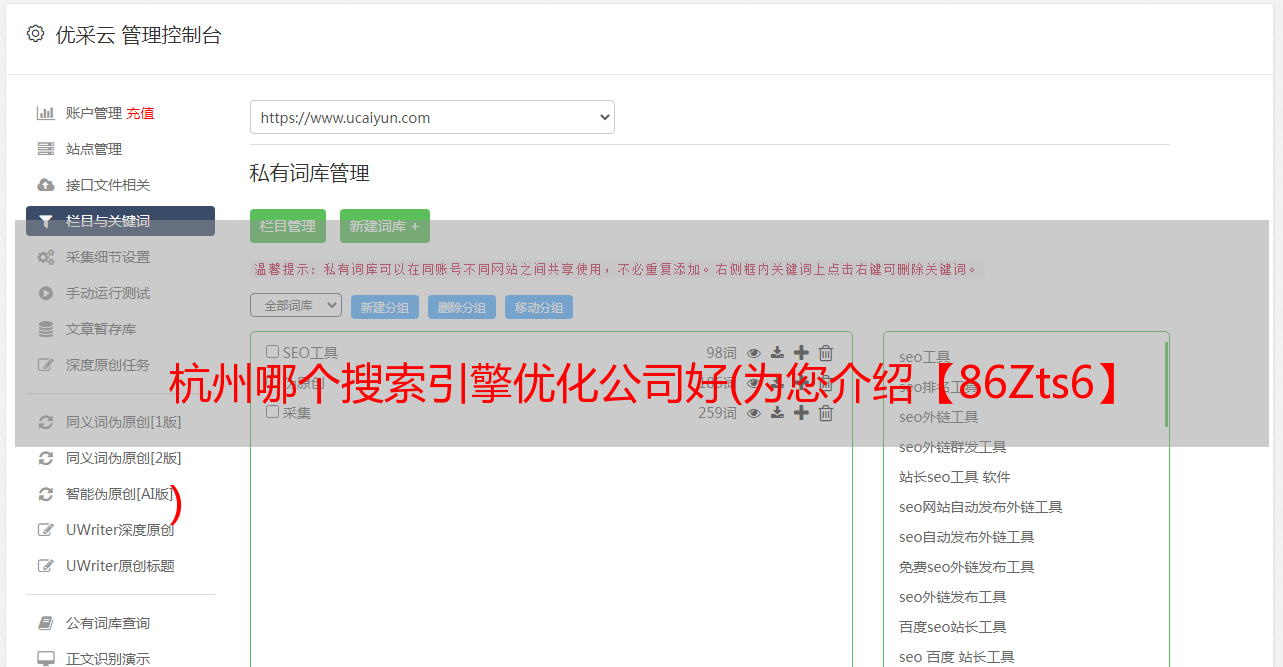Click the book icon of 公有词库查询
The image size is (1283, 667).
pos(46,623)
